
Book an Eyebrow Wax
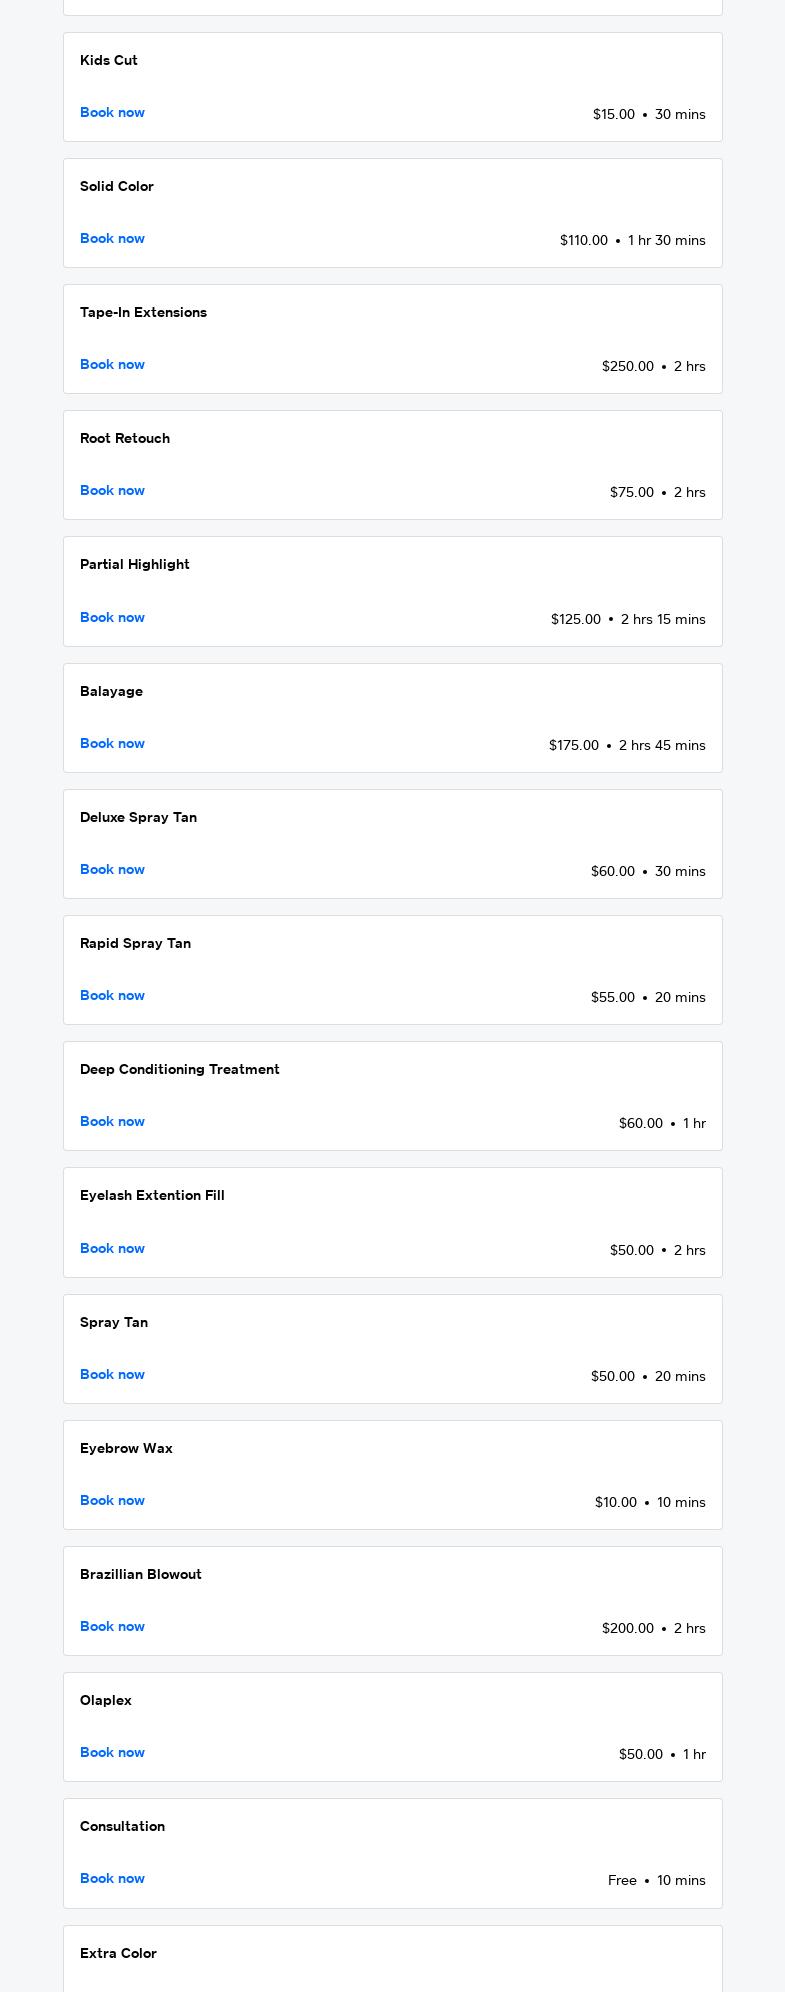pyautogui.click(x=112, y=1501)
